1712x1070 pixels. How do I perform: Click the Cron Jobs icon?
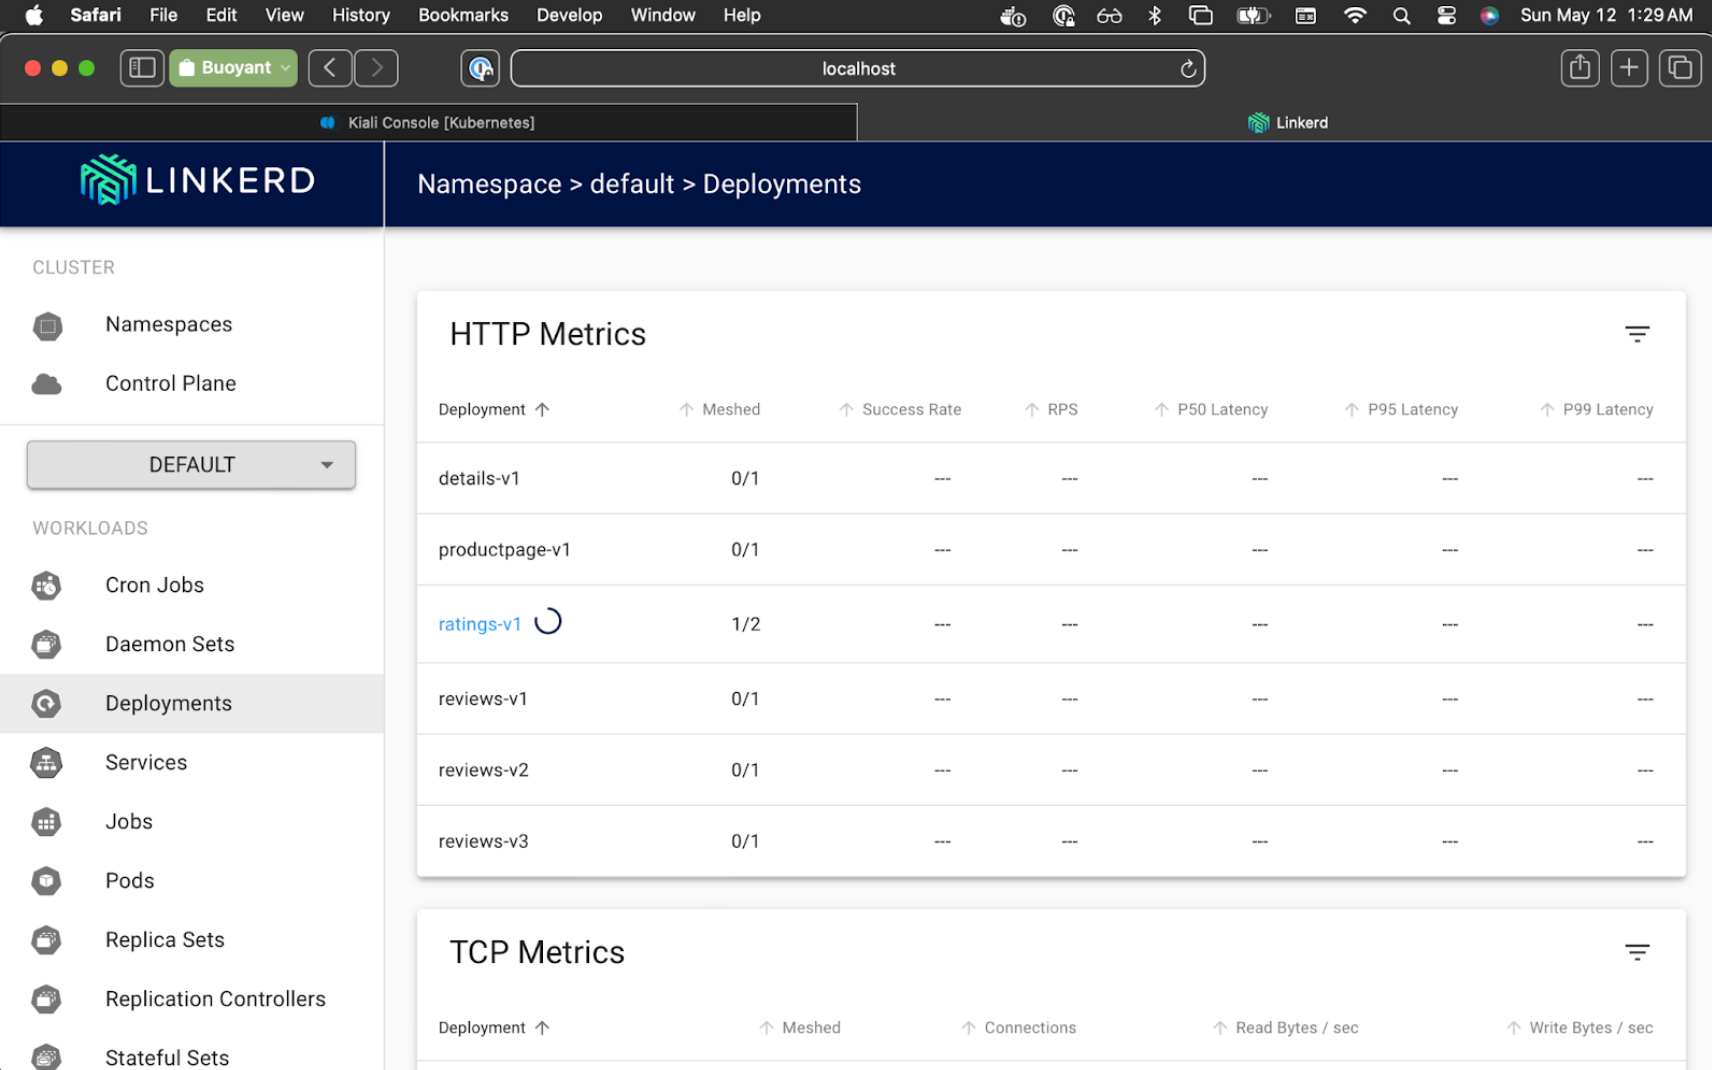pos(46,586)
